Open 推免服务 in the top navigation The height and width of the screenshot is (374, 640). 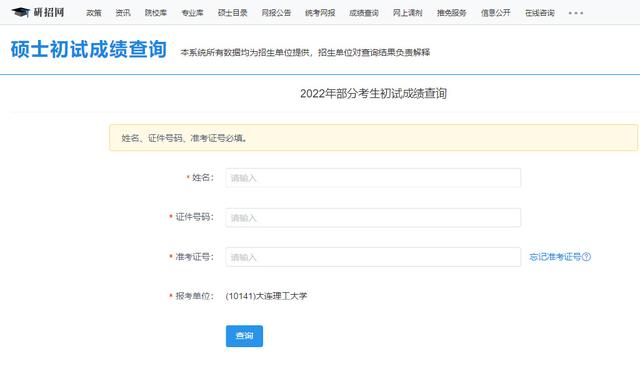click(x=451, y=13)
